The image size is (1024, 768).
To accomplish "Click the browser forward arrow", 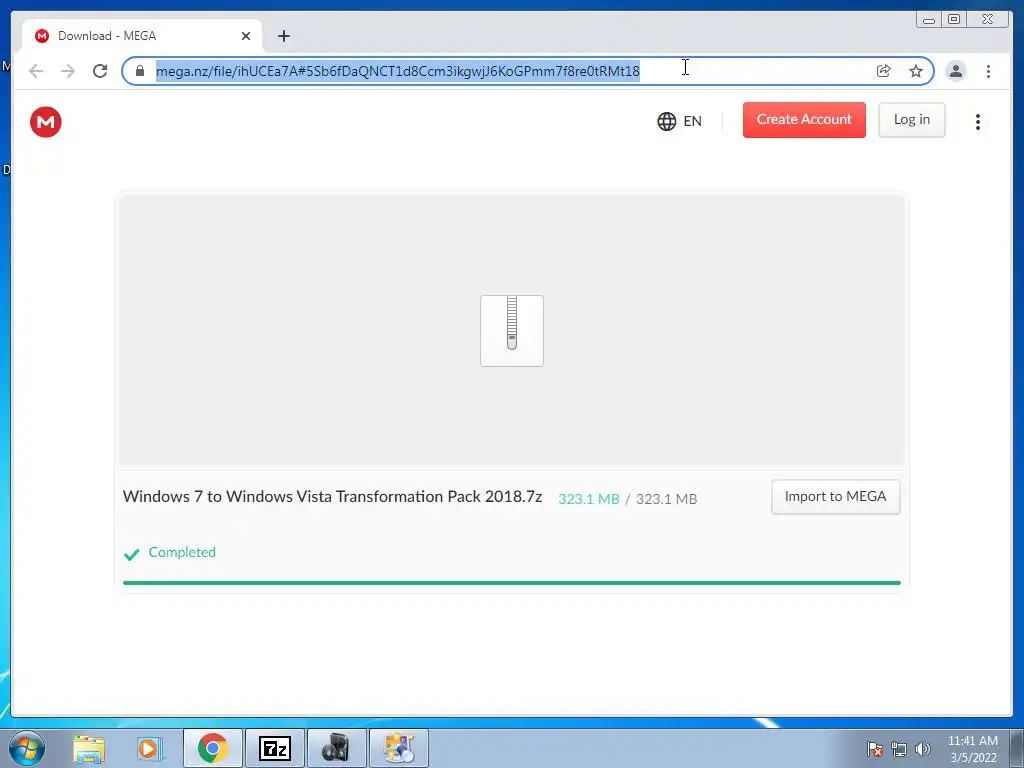I will [68, 71].
